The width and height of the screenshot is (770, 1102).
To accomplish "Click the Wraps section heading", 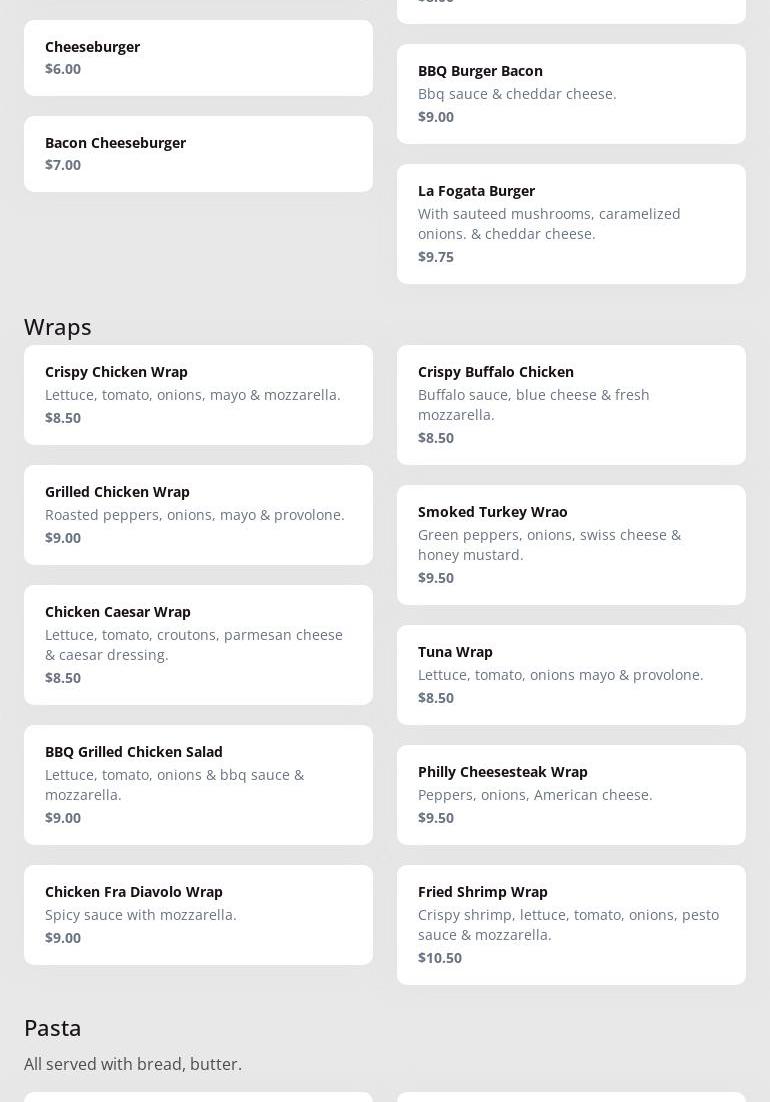I will coord(58,327).
